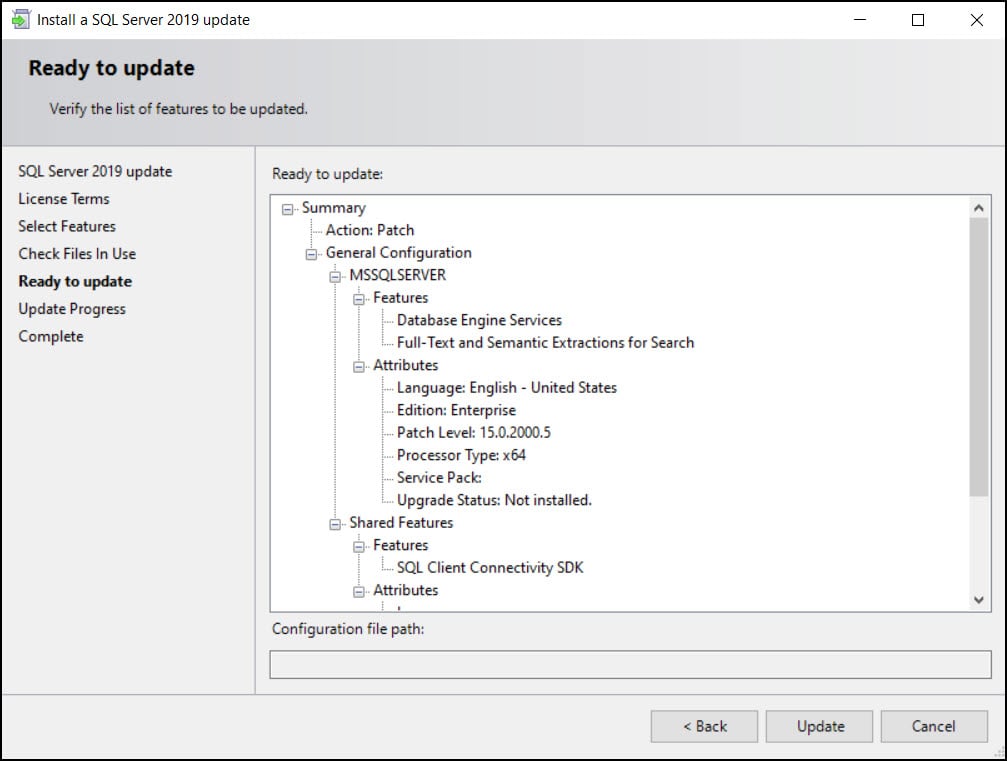Focus the Configuration file path field
The image size is (1007, 761).
[630, 665]
